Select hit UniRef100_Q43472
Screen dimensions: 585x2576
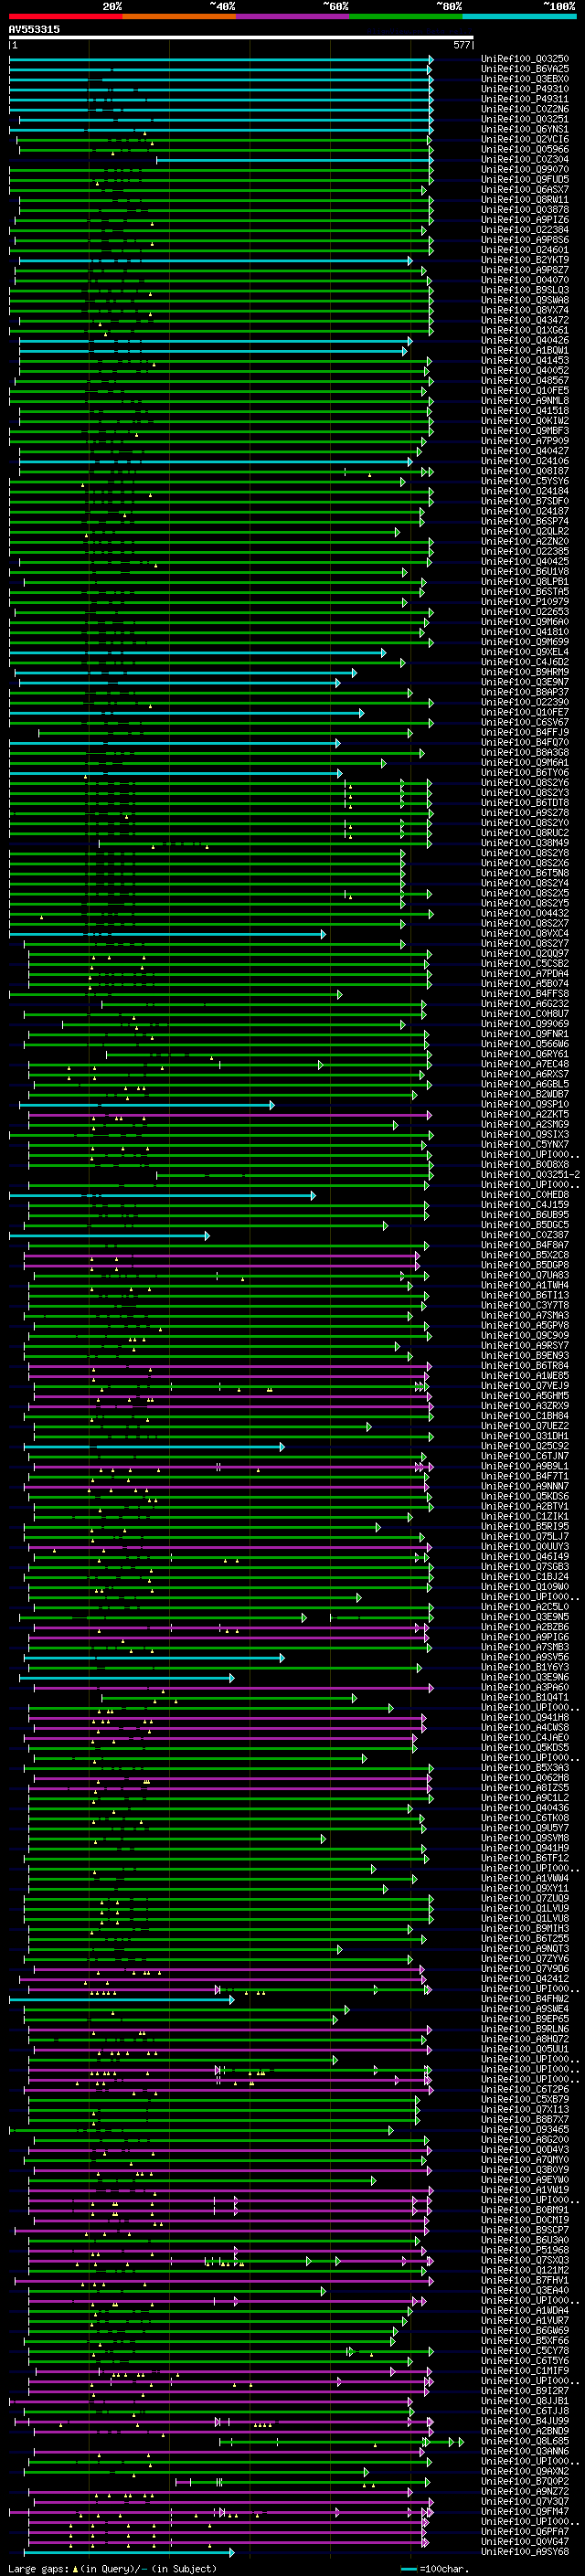click(525, 320)
